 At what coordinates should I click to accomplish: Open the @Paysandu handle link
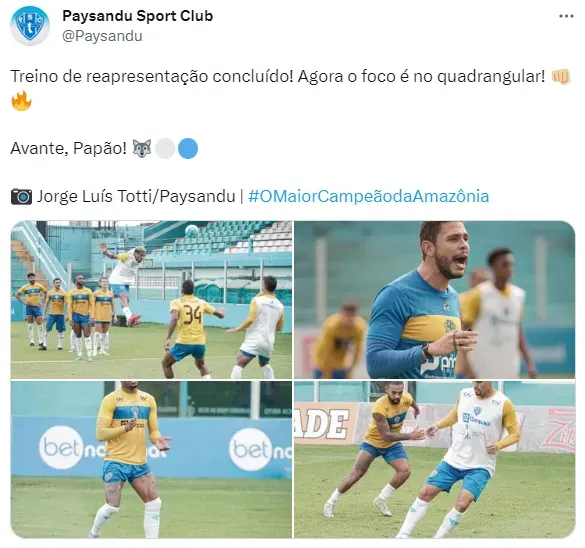click(x=102, y=36)
